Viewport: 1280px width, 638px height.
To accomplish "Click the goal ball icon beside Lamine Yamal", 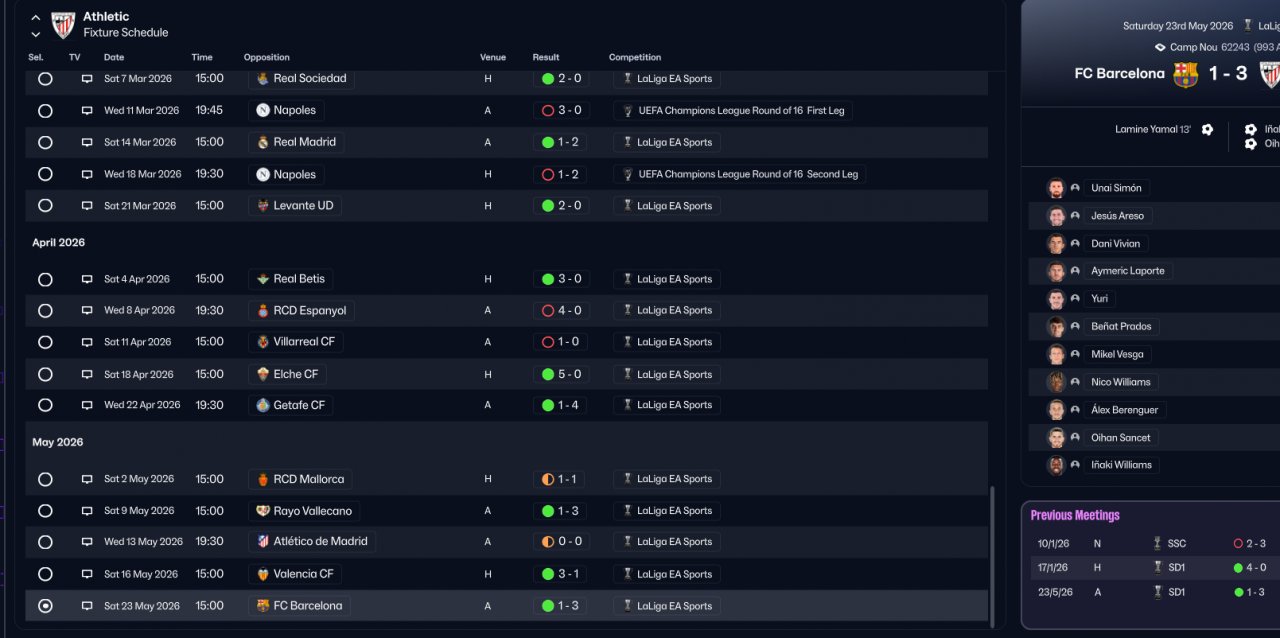I will (x=1207, y=129).
